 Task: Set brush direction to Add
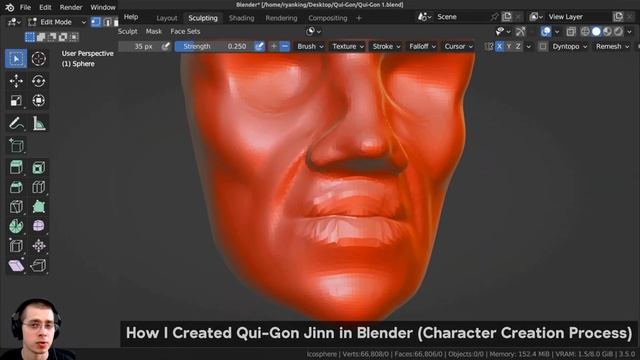click(273, 47)
